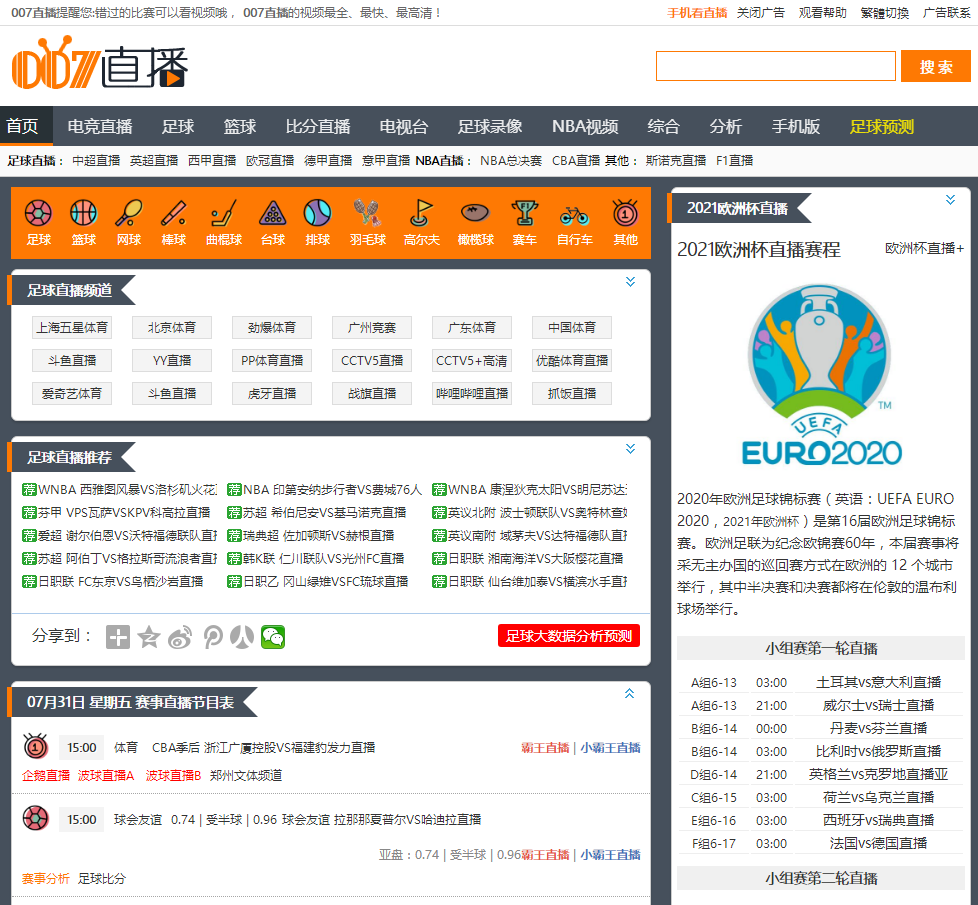This screenshot has height=905, width=978.
Task: Share to Renren icon
Action: (242, 637)
